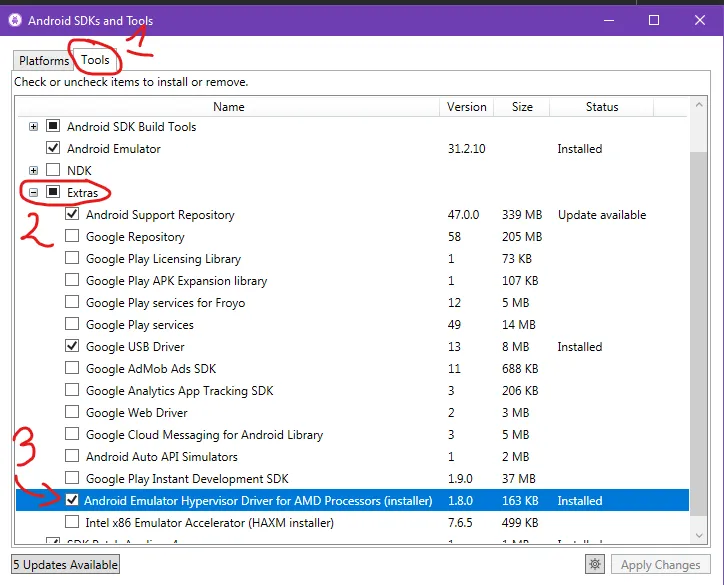Uncheck the Android Emulator checkbox
Image resolution: width=724 pixels, height=585 pixels.
point(53,148)
